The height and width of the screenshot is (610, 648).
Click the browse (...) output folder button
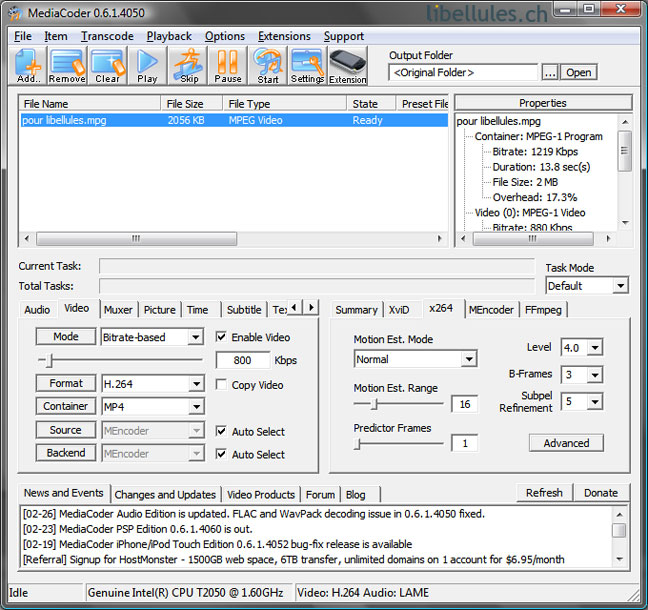(550, 73)
